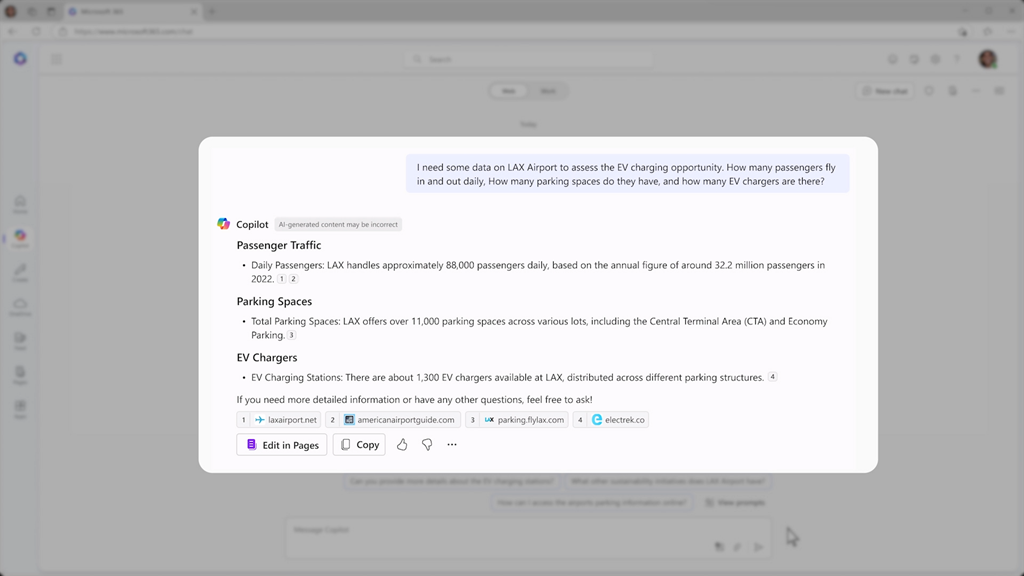Open the laxairport.net source chip
Viewport: 1024px width, 576px height.
[x=278, y=420]
